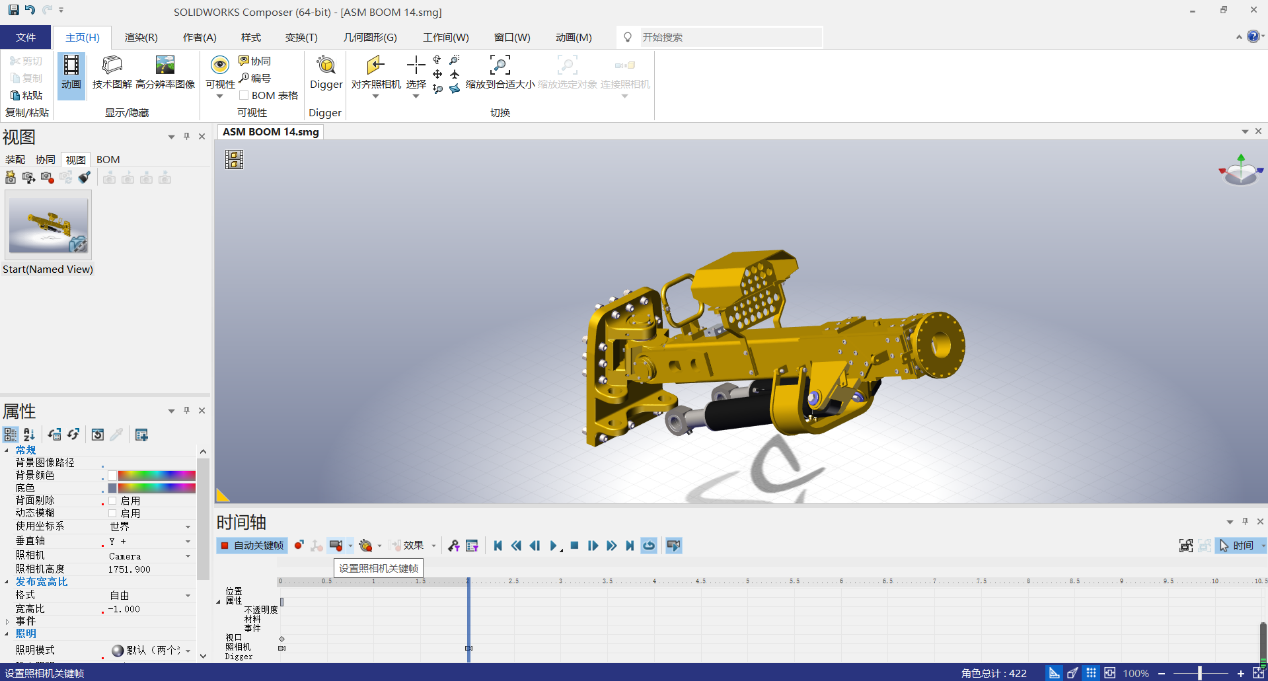Click the create-view camera icon in 视图 panel
The image size is (1268, 681).
[9, 177]
